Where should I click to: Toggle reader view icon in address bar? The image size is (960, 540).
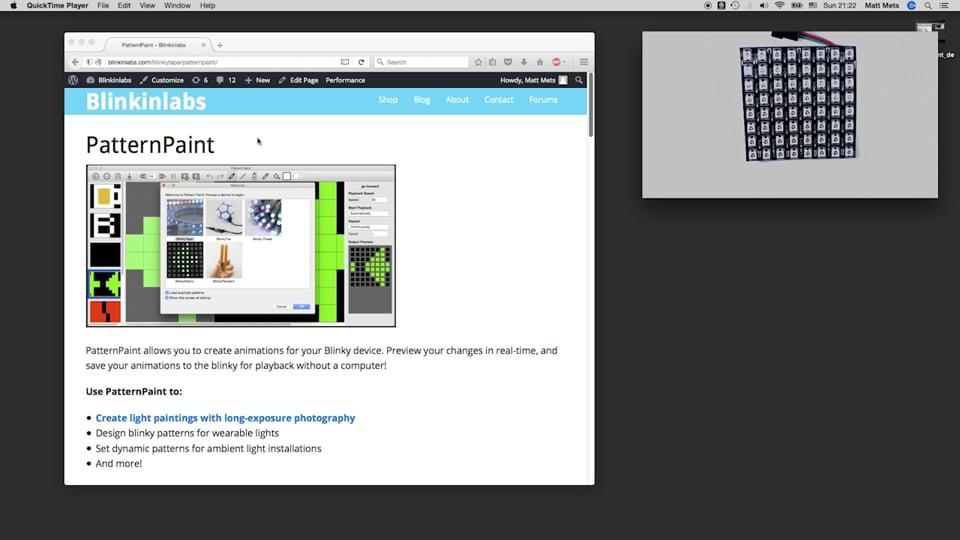tap(345, 62)
